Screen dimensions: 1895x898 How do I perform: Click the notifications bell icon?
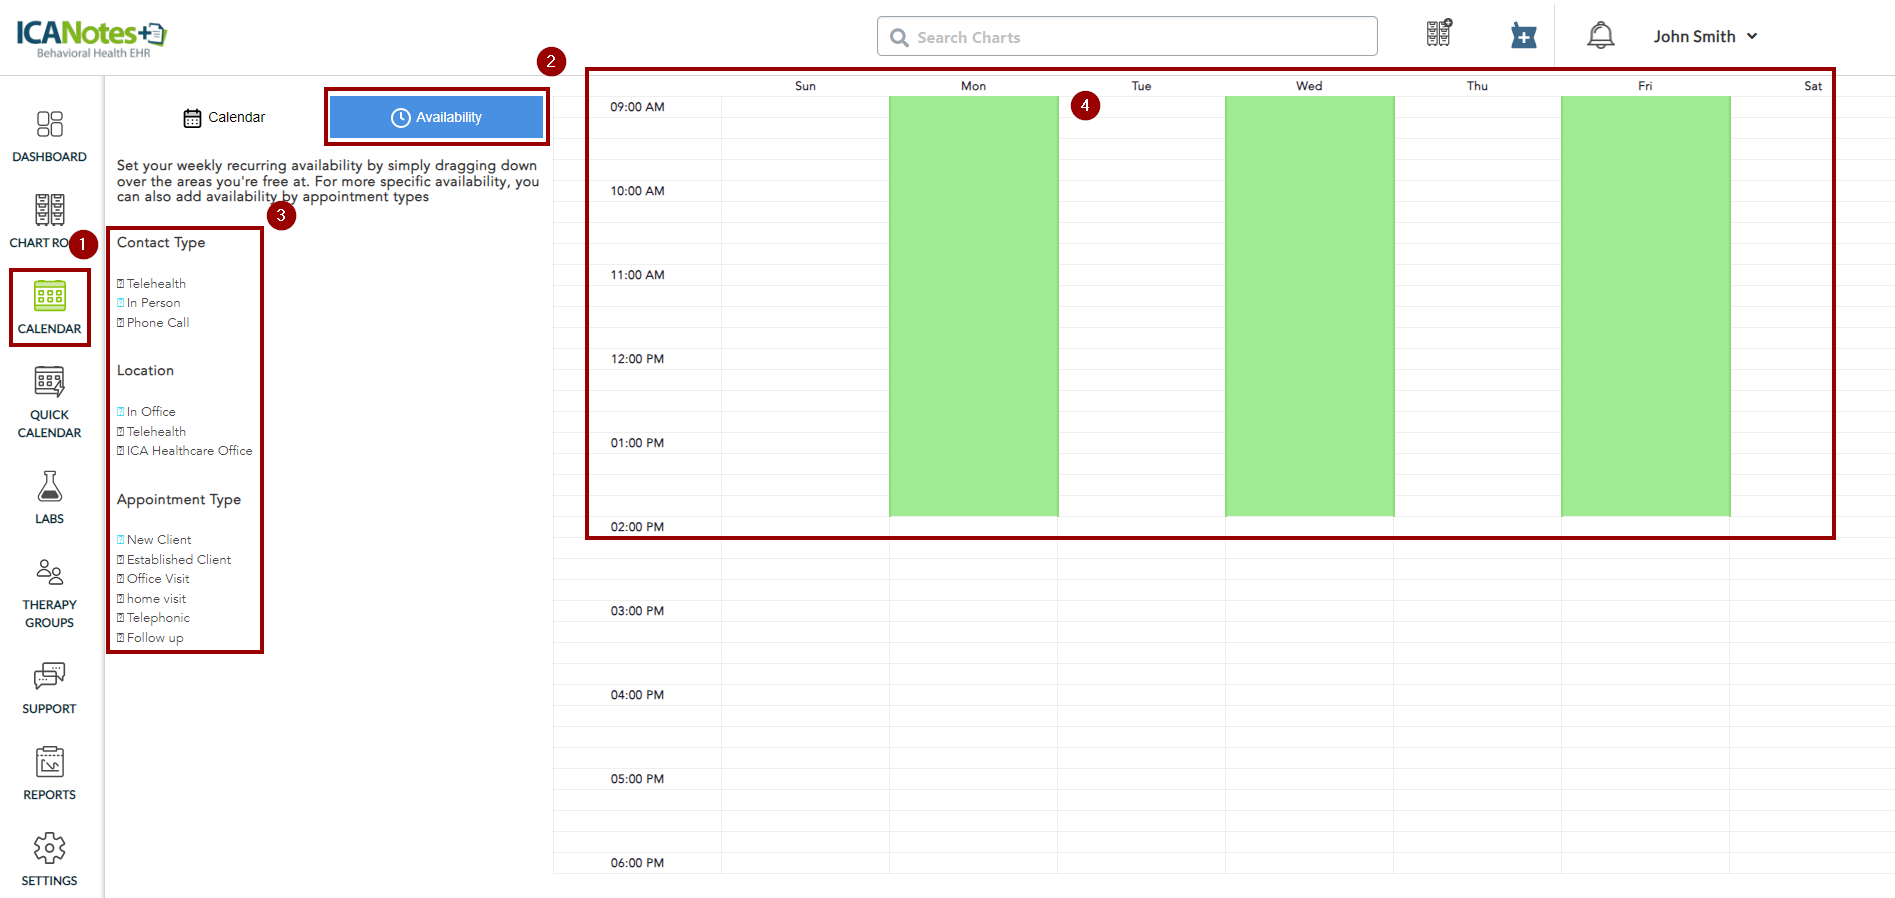(1600, 36)
